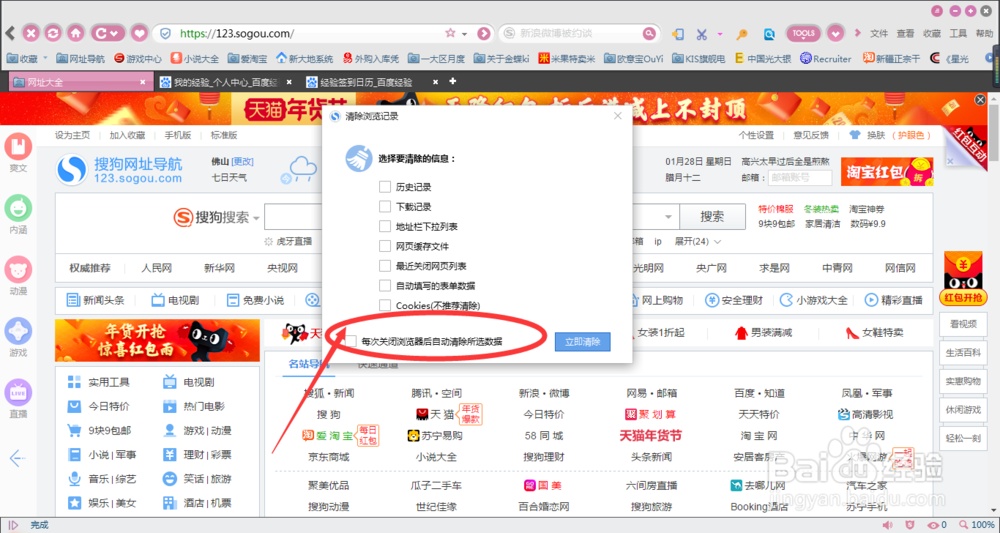
Task: Click the speaker mute icon in status bar
Action: click(x=887, y=525)
